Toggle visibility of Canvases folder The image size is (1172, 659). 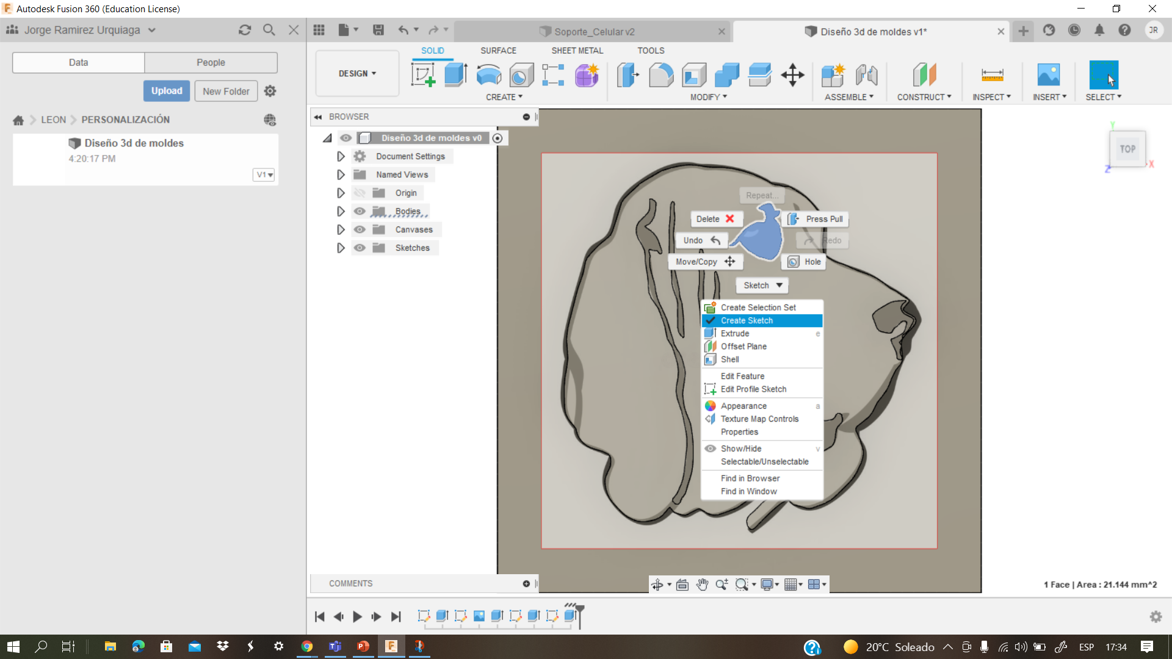tap(360, 230)
